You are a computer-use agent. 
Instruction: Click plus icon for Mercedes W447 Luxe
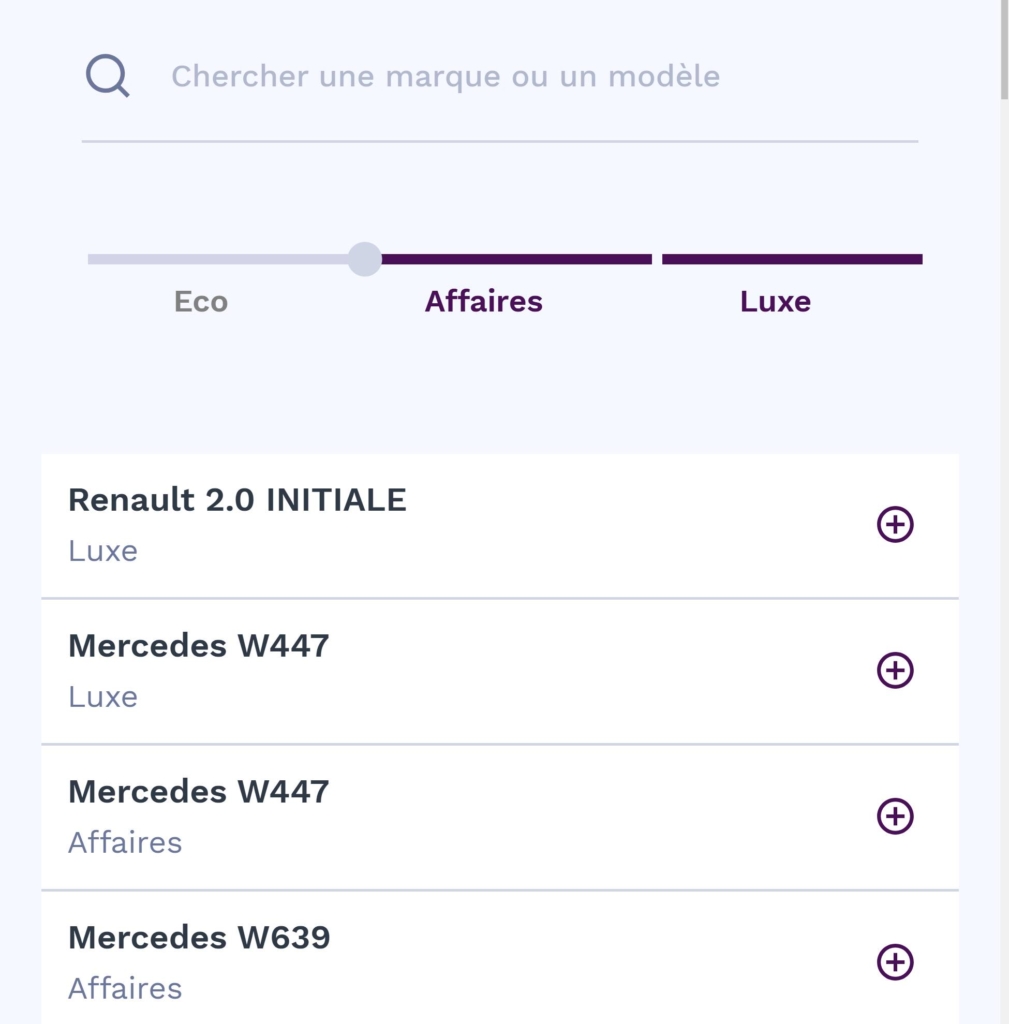coord(895,670)
